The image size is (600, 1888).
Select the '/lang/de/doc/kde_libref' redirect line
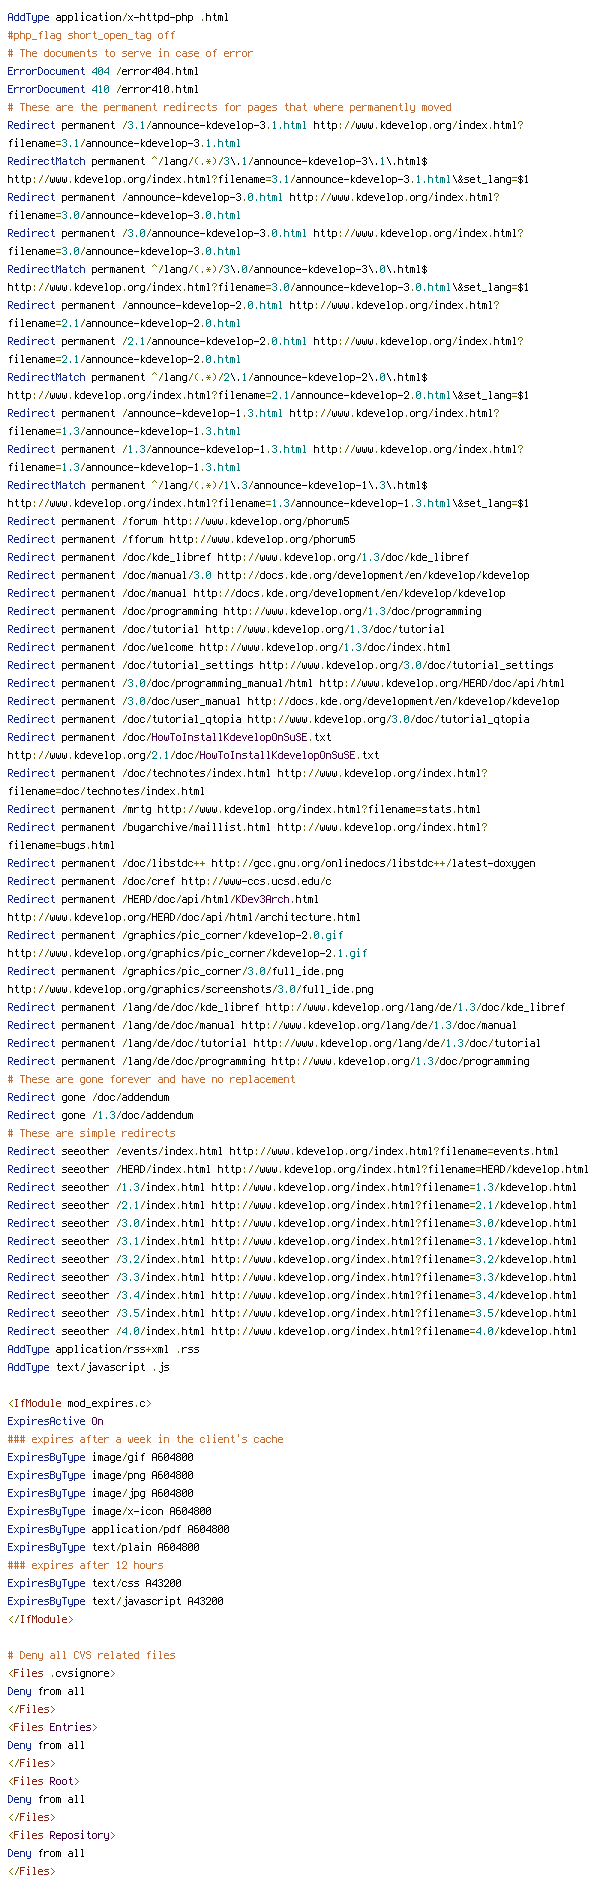click(x=286, y=1007)
